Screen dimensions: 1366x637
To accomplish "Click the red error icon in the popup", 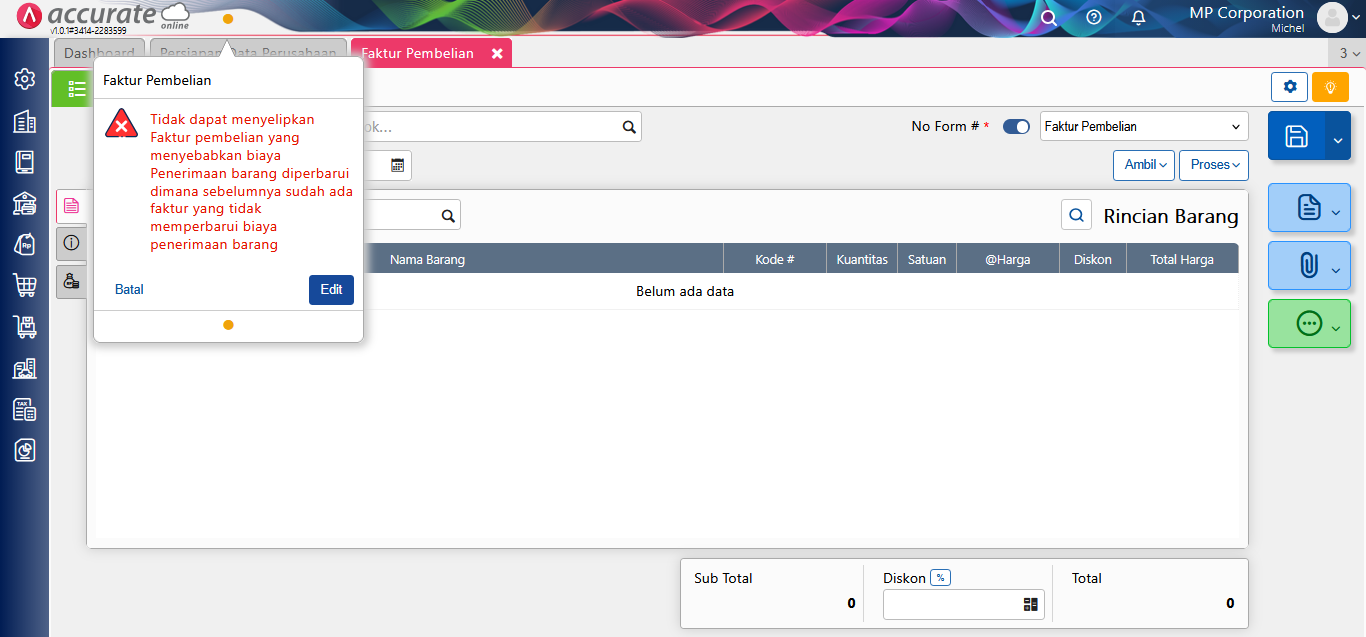I will [122, 124].
